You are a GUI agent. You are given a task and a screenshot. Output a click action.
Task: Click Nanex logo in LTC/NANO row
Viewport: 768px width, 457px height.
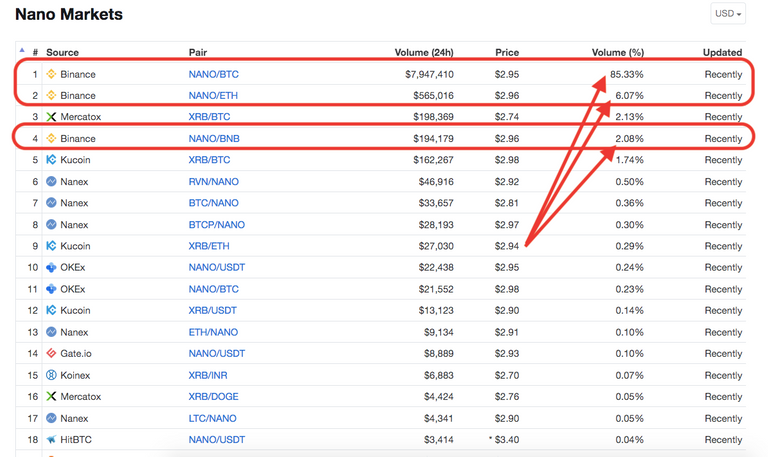(51, 418)
